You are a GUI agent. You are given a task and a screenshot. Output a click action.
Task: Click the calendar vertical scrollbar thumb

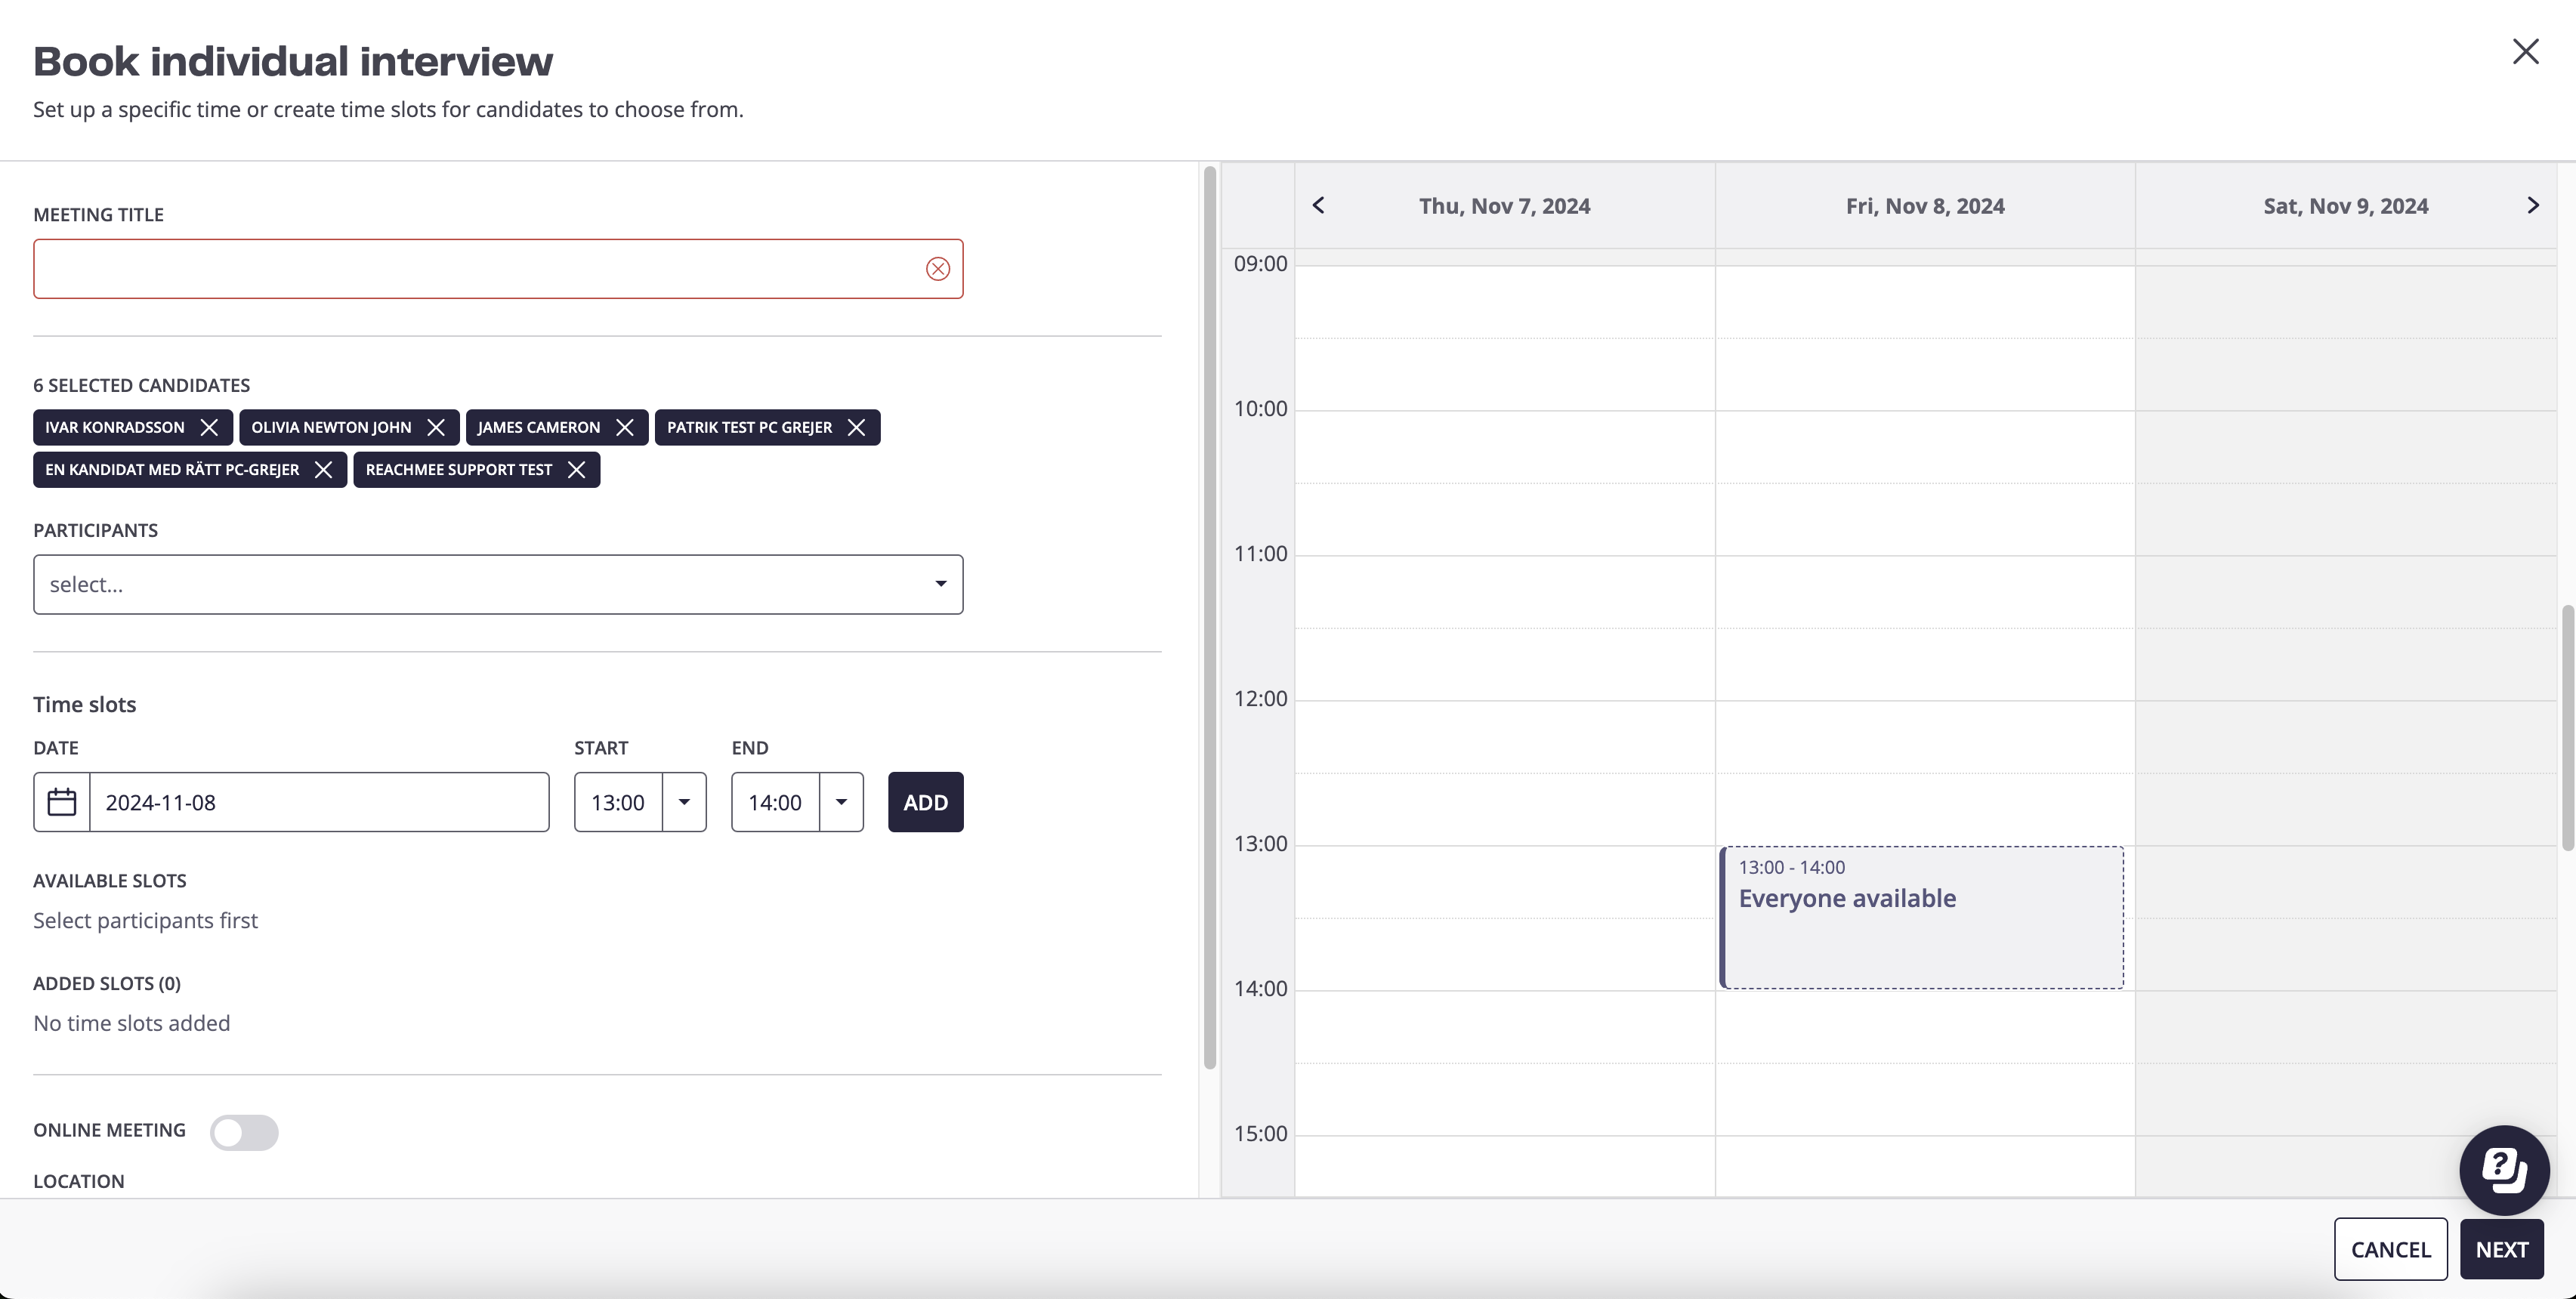pyautogui.click(x=2567, y=727)
